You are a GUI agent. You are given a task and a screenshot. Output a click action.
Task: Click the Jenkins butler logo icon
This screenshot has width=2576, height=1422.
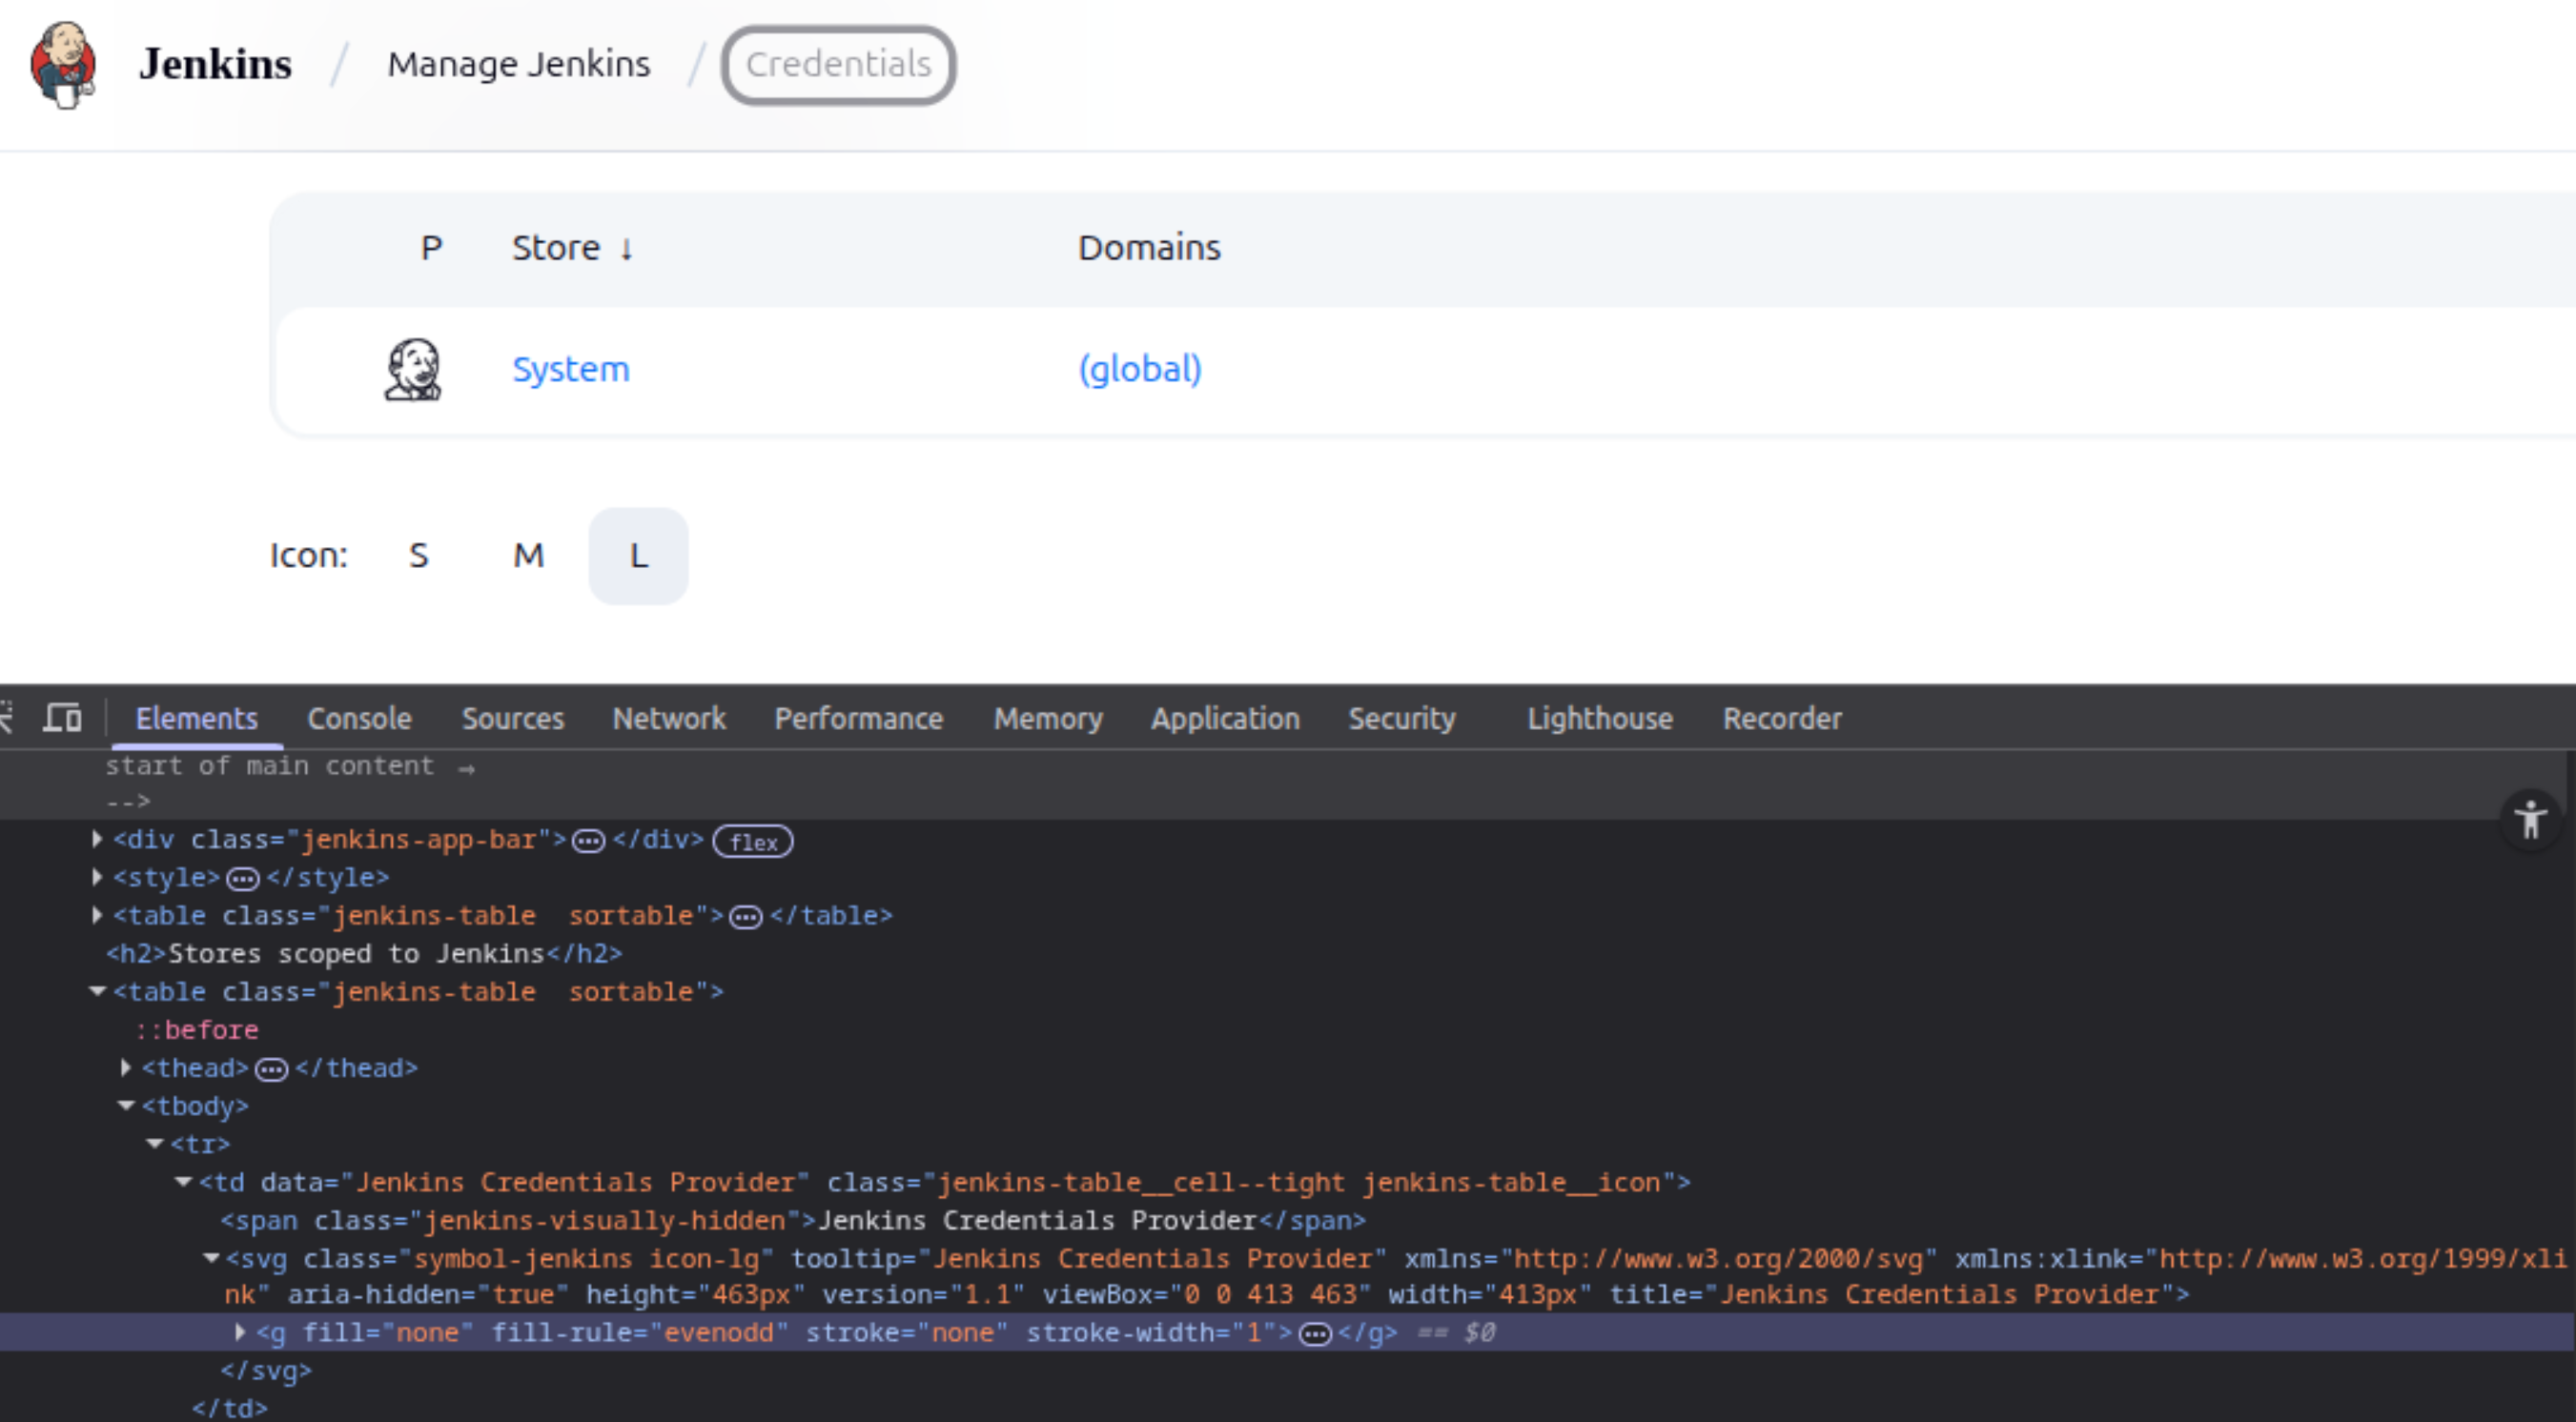(63, 64)
